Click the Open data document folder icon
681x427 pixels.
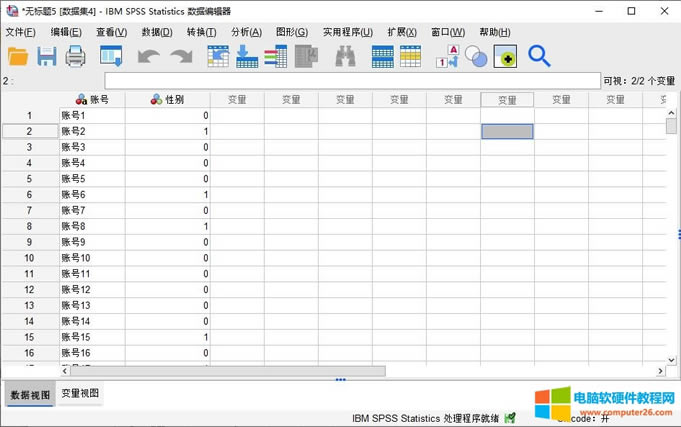click(18, 57)
